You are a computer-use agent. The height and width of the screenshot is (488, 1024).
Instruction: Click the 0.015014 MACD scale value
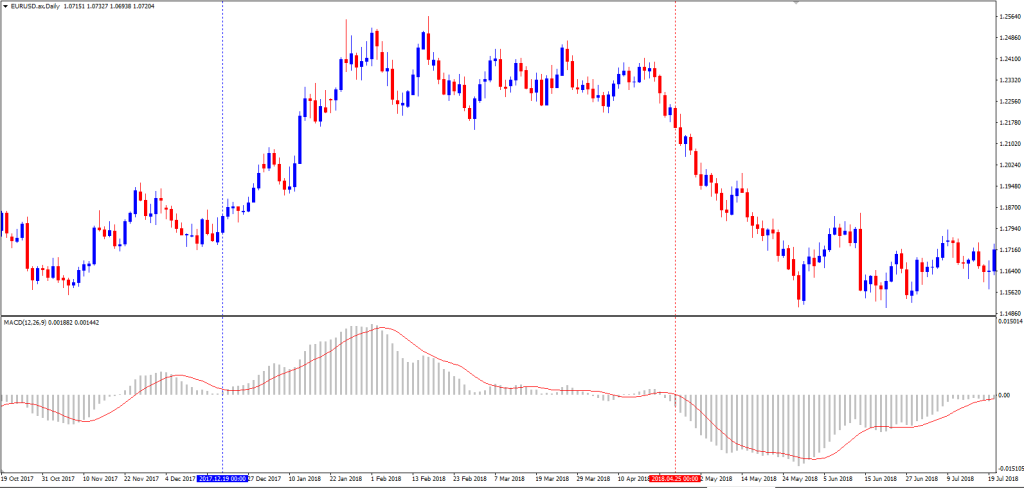1008,322
